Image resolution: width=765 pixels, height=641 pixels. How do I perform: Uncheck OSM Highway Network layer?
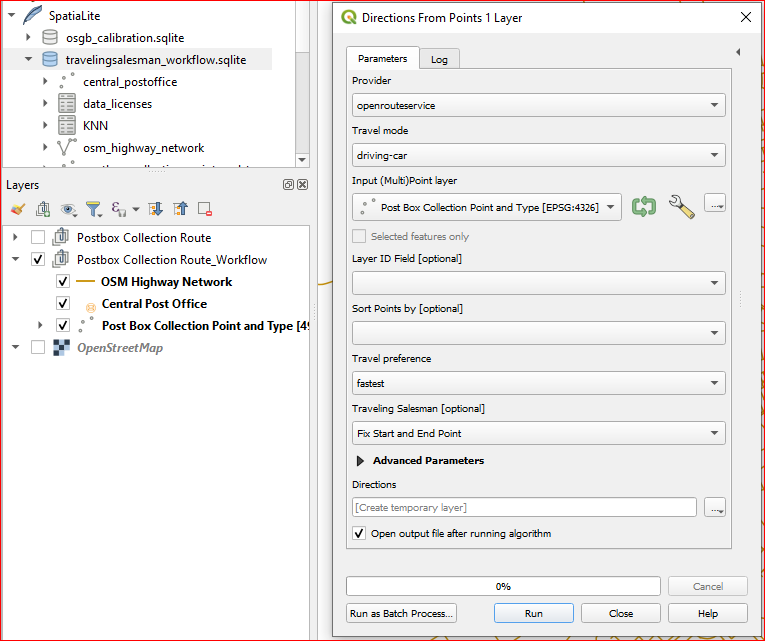point(63,281)
